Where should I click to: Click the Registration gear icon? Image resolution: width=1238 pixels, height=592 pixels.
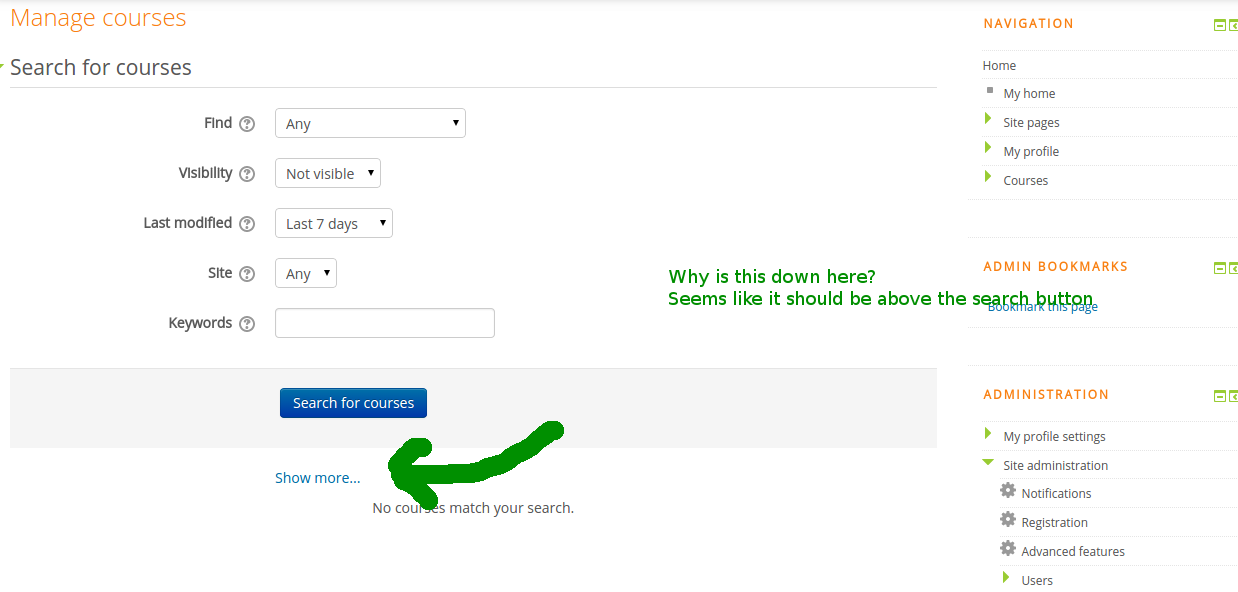pos(1008,520)
